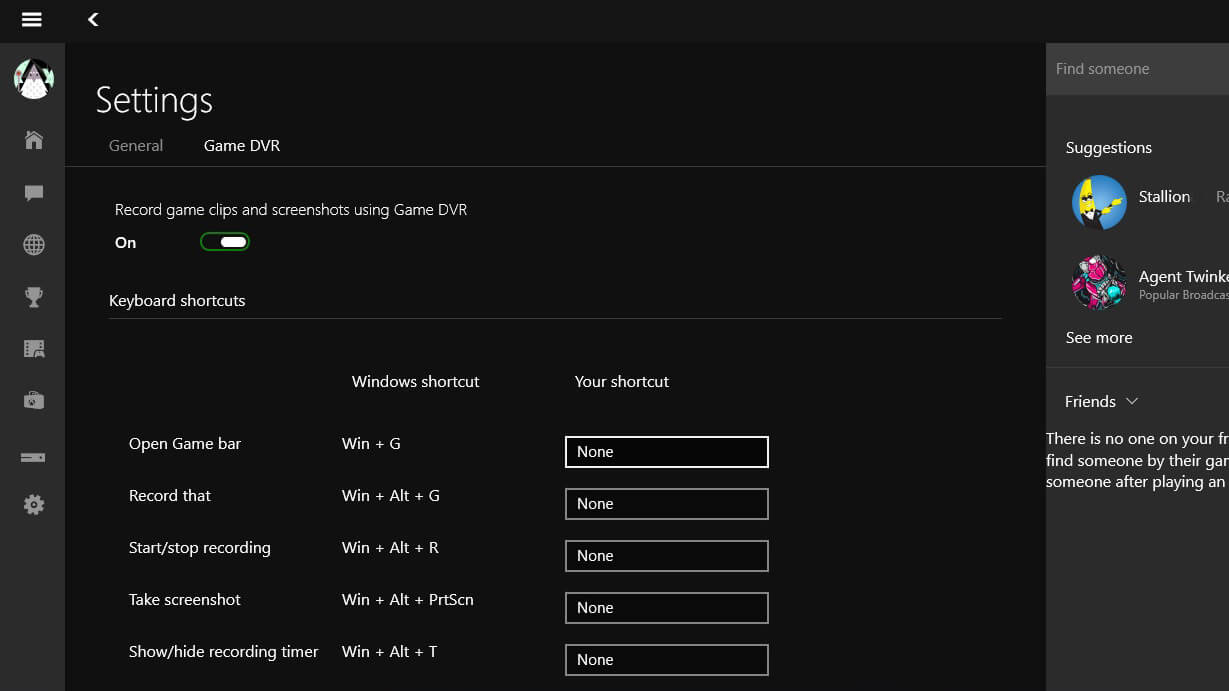Open the globe Activity feed icon

tap(33, 245)
